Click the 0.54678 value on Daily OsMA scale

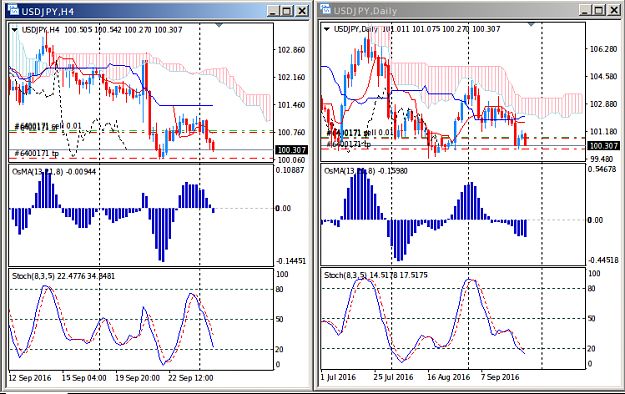602,169
